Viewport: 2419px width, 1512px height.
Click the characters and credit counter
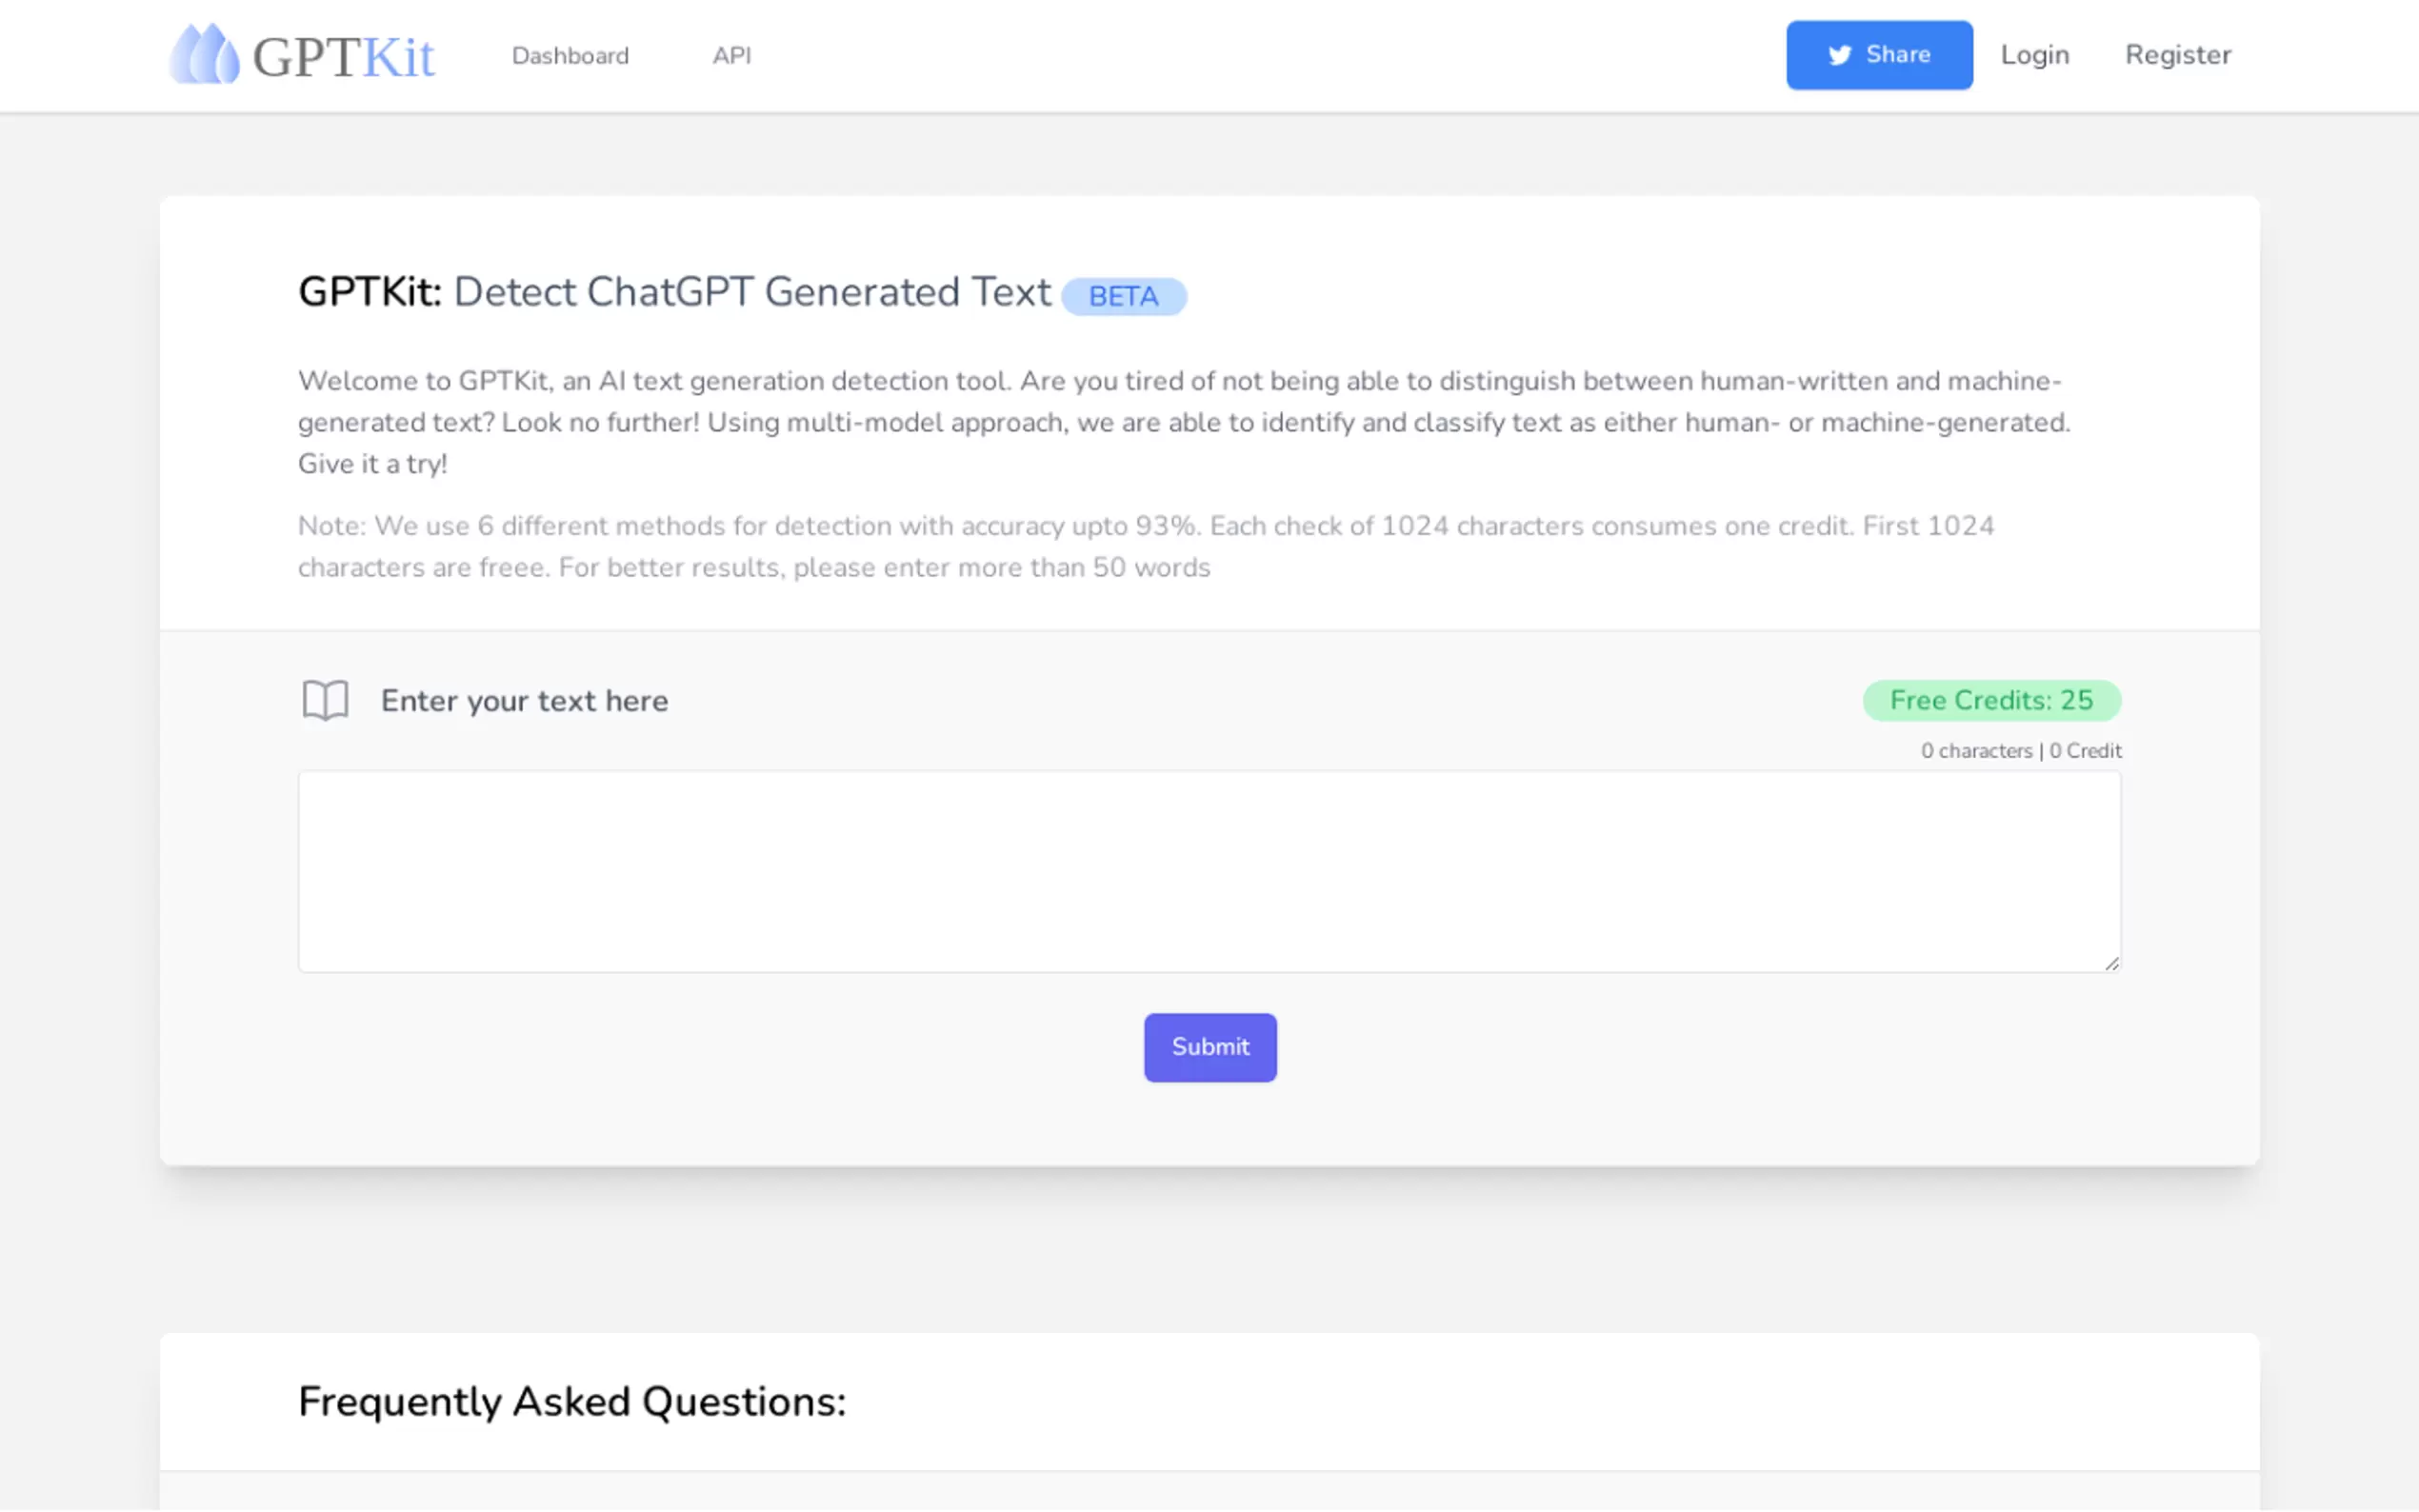2020,751
